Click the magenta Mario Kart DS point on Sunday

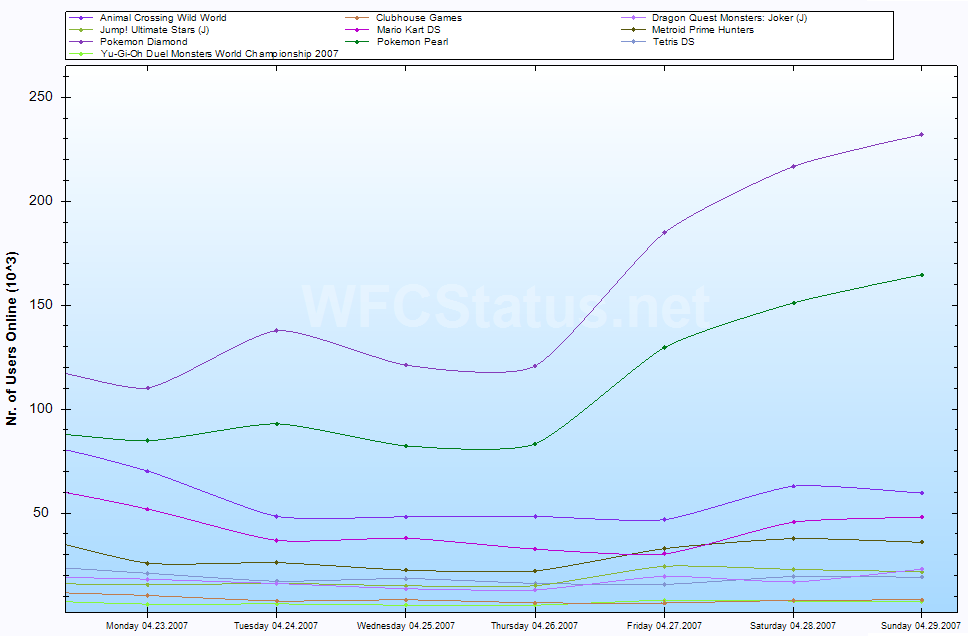pos(922,517)
